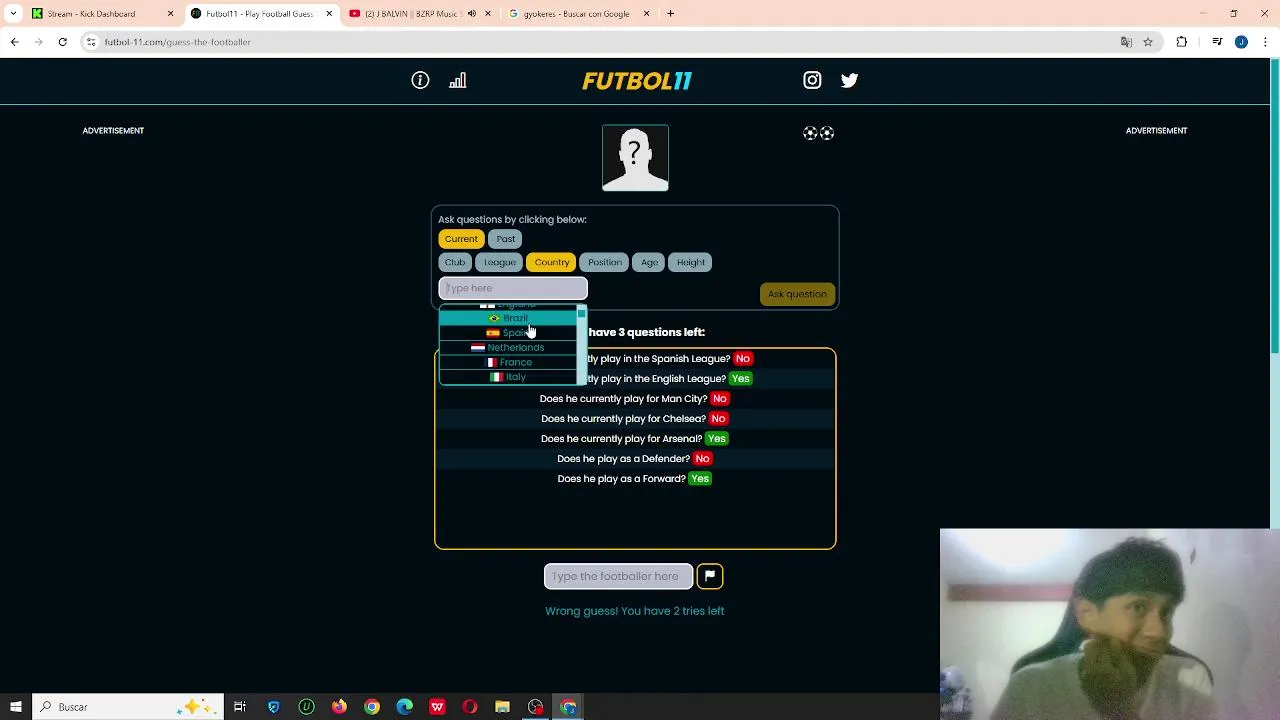The width and height of the screenshot is (1280, 720).
Task: Click the Buscar taskbar search box
Action: (129, 707)
